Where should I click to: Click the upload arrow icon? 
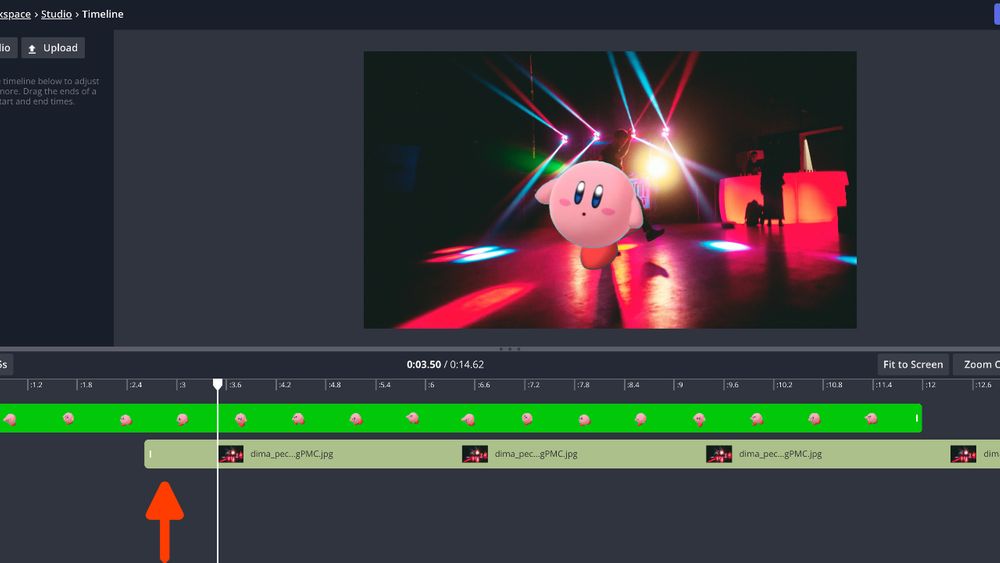(32, 49)
